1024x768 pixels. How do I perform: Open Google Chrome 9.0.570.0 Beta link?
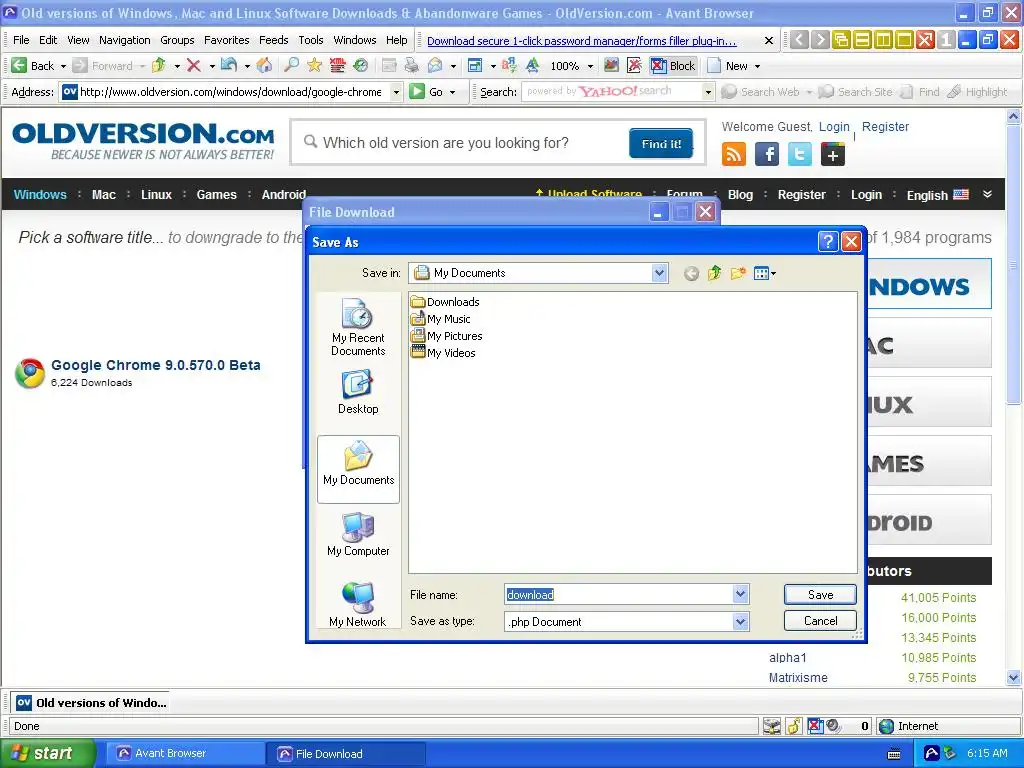click(155, 365)
